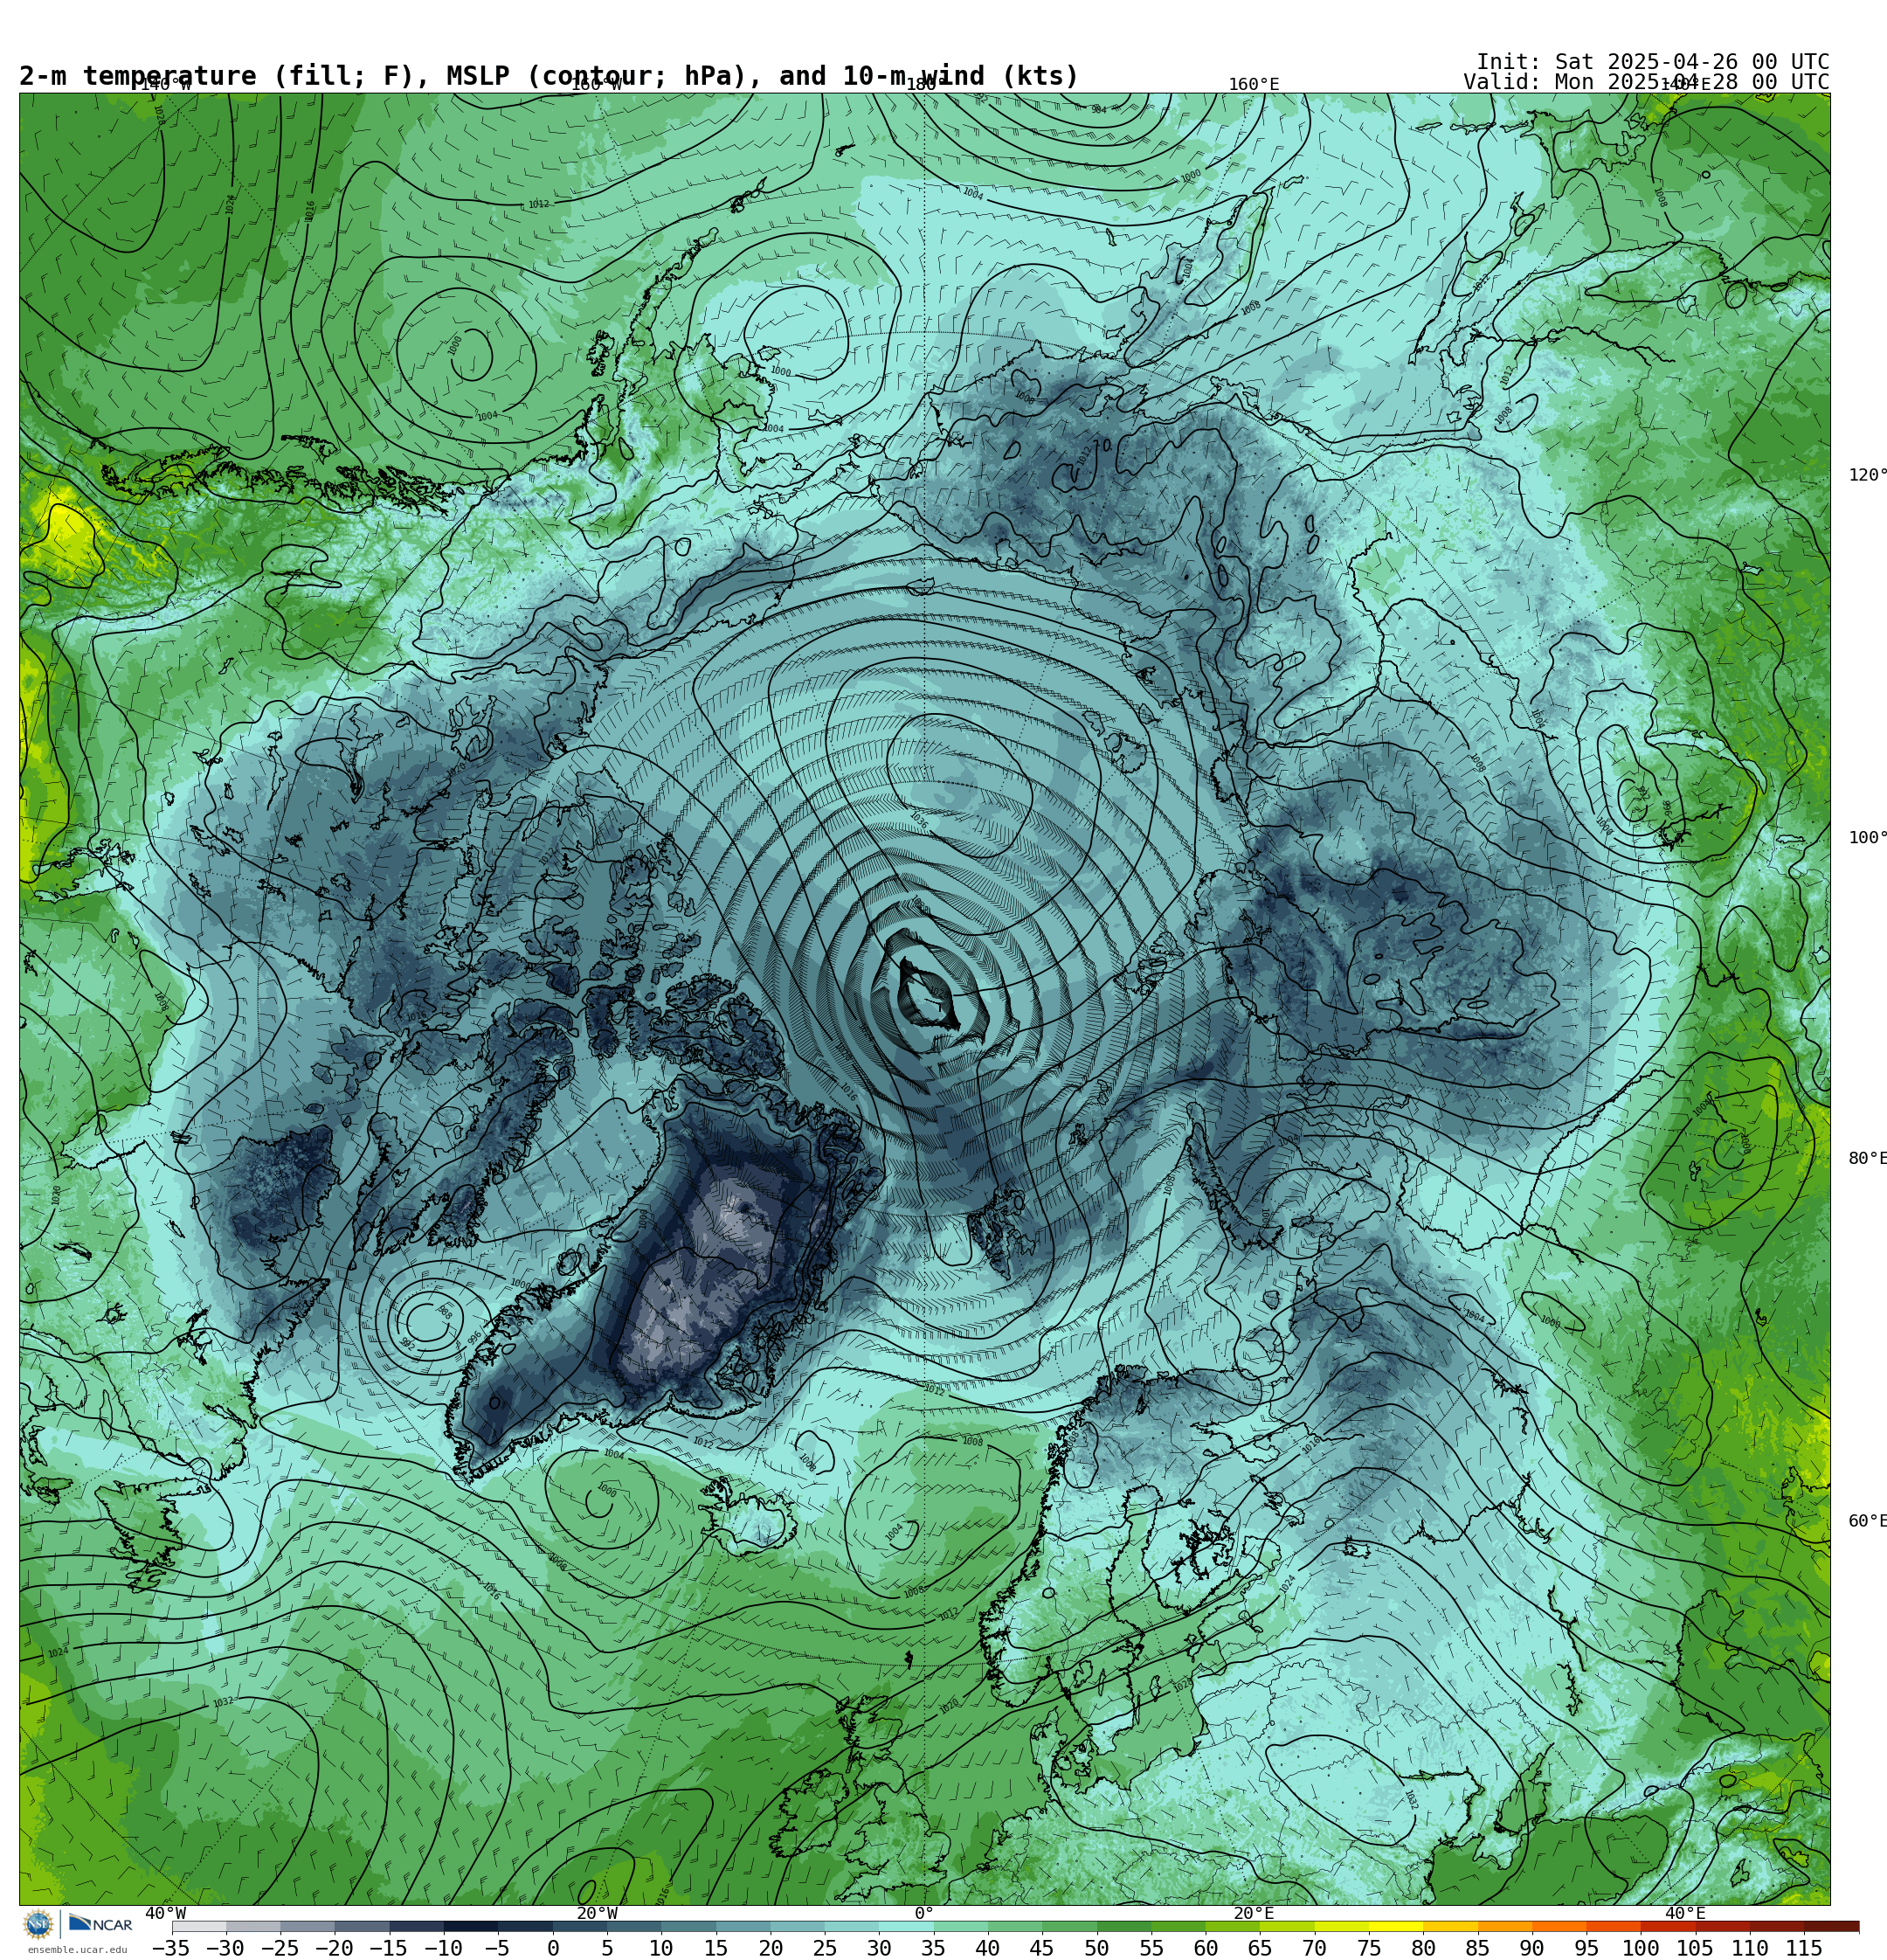
Task: Select the 2-m temperature map title
Action: 549,76
